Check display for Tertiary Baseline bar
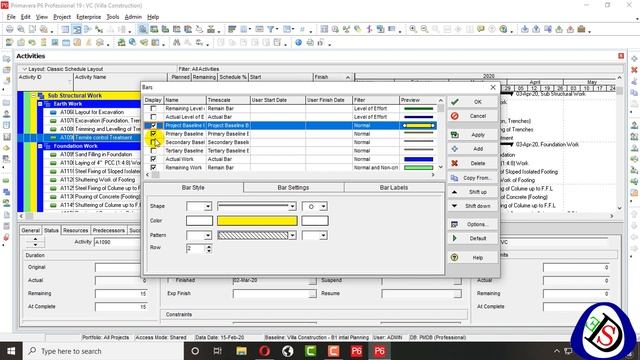 coord(153,151)
